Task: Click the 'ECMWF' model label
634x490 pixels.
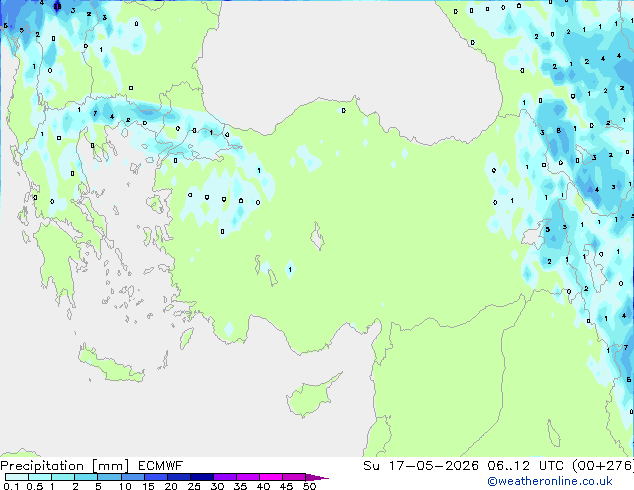Action: tap(161, 466)
